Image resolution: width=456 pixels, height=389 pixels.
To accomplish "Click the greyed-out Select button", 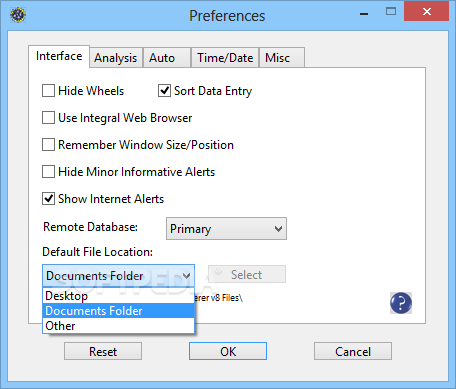I will [247, 274].
